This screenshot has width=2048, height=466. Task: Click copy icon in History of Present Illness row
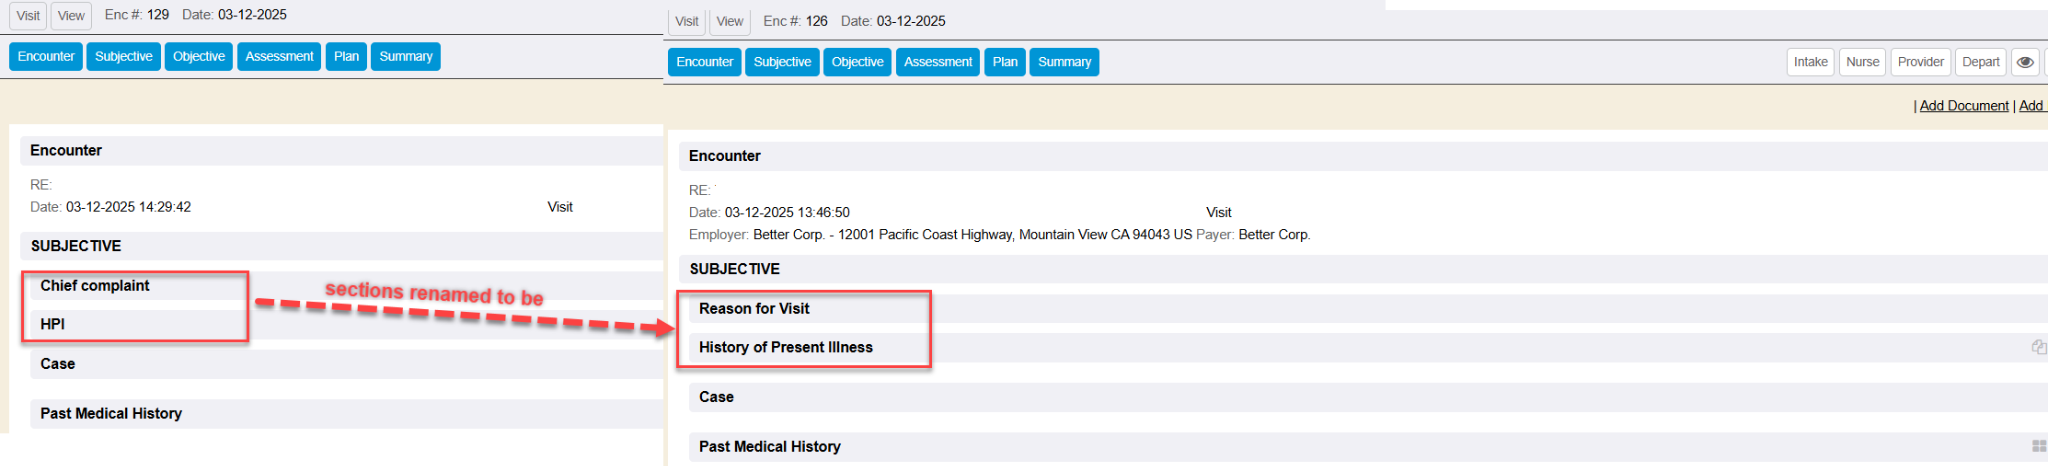click(x=2038, y=347)
